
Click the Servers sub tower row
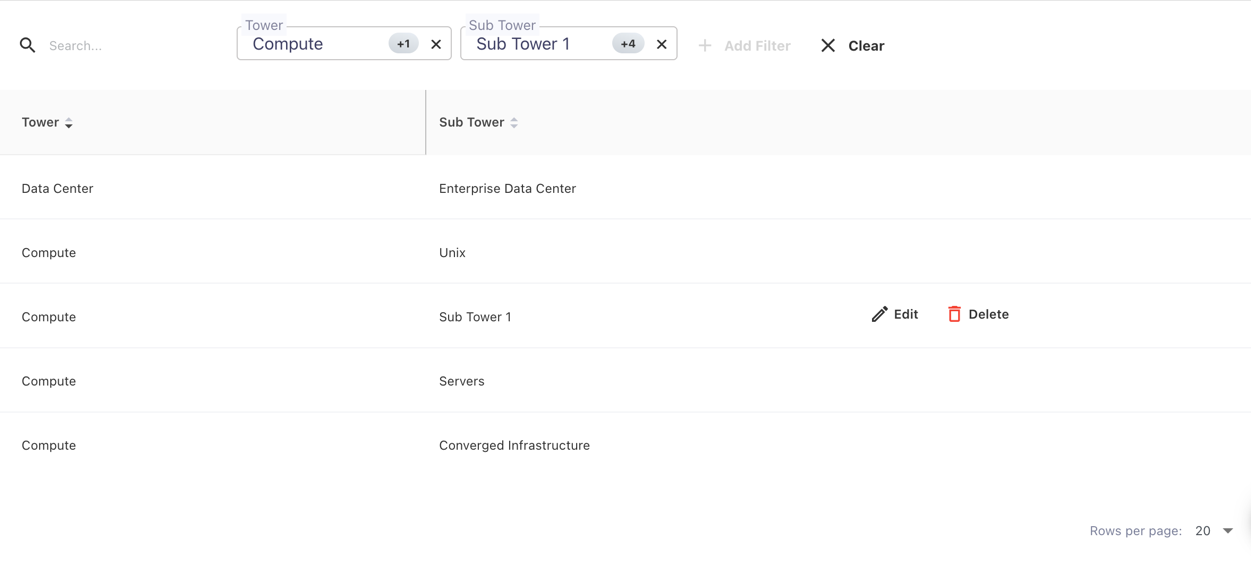click(461, 381)
